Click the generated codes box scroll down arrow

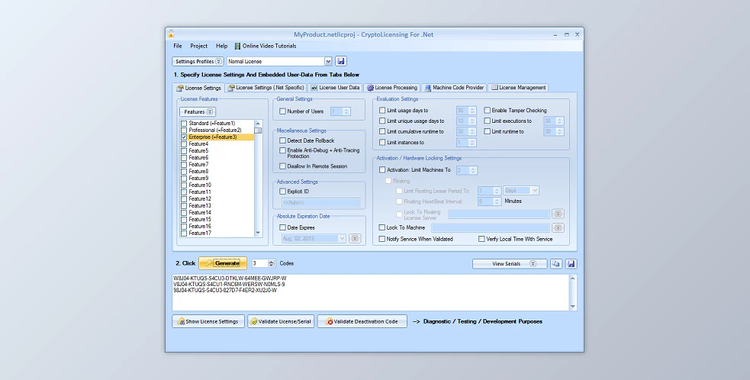click(573, 307)
